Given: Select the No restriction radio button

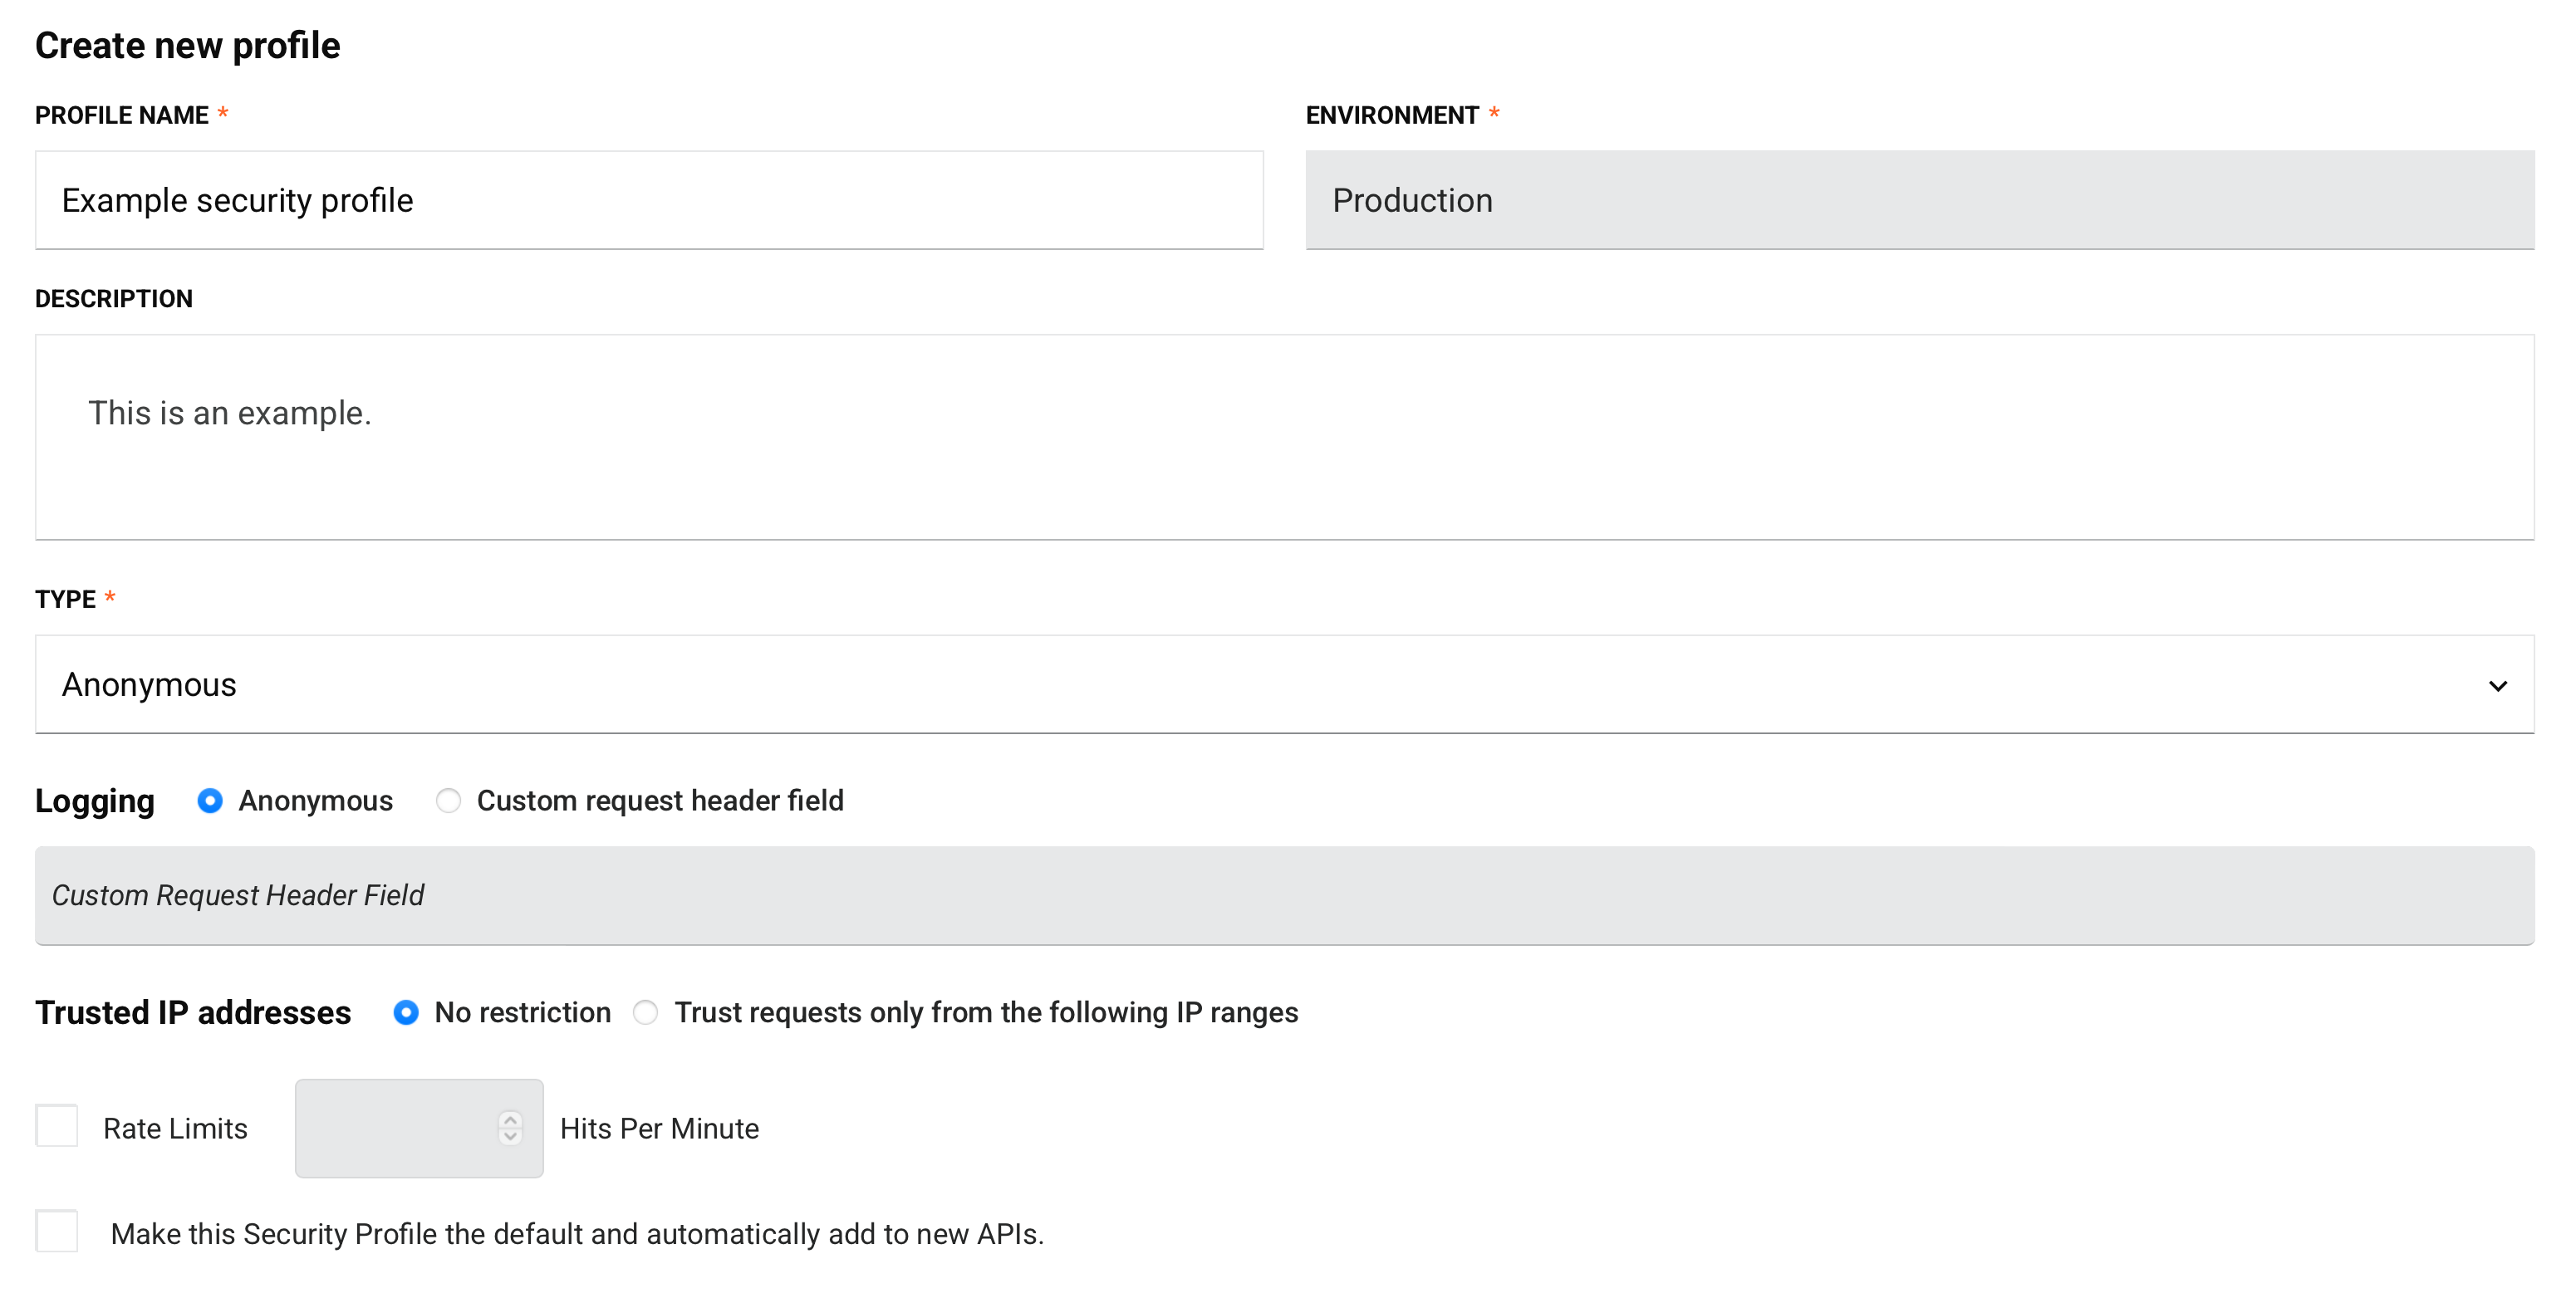Looking at the screenshot, I should click(x=406, y=1013).
